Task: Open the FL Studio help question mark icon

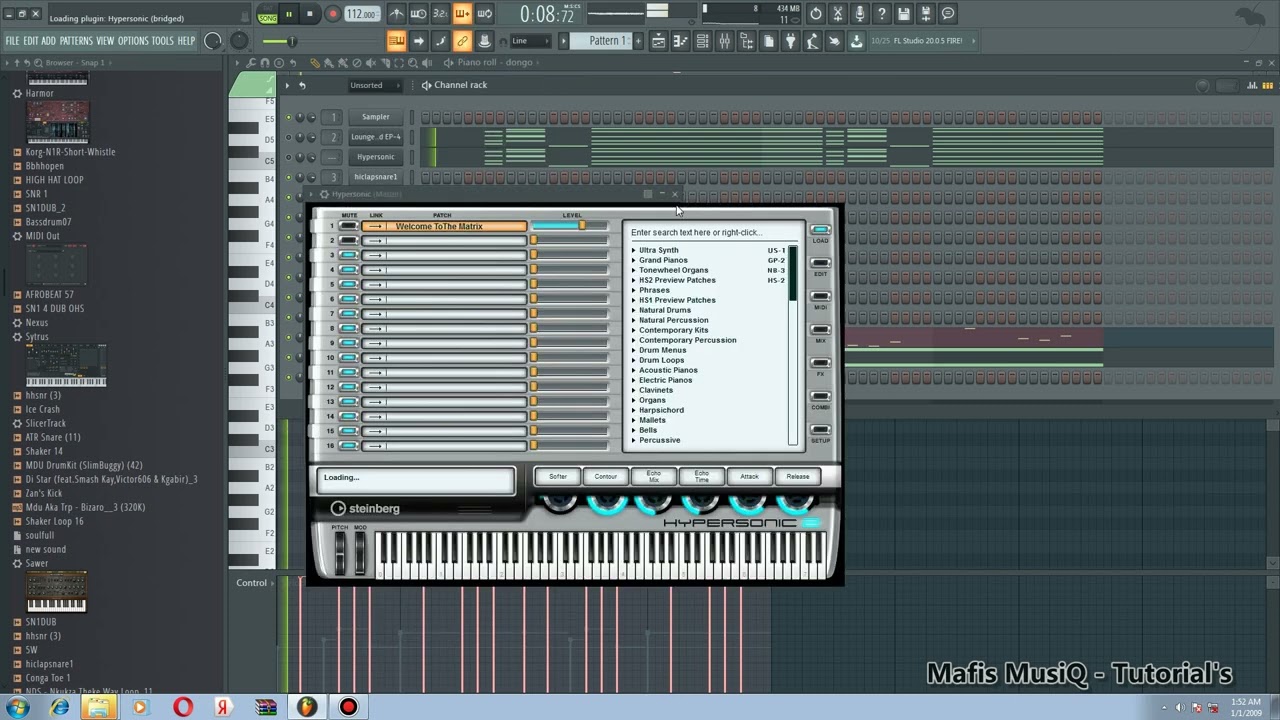Action: click(882, 14)
